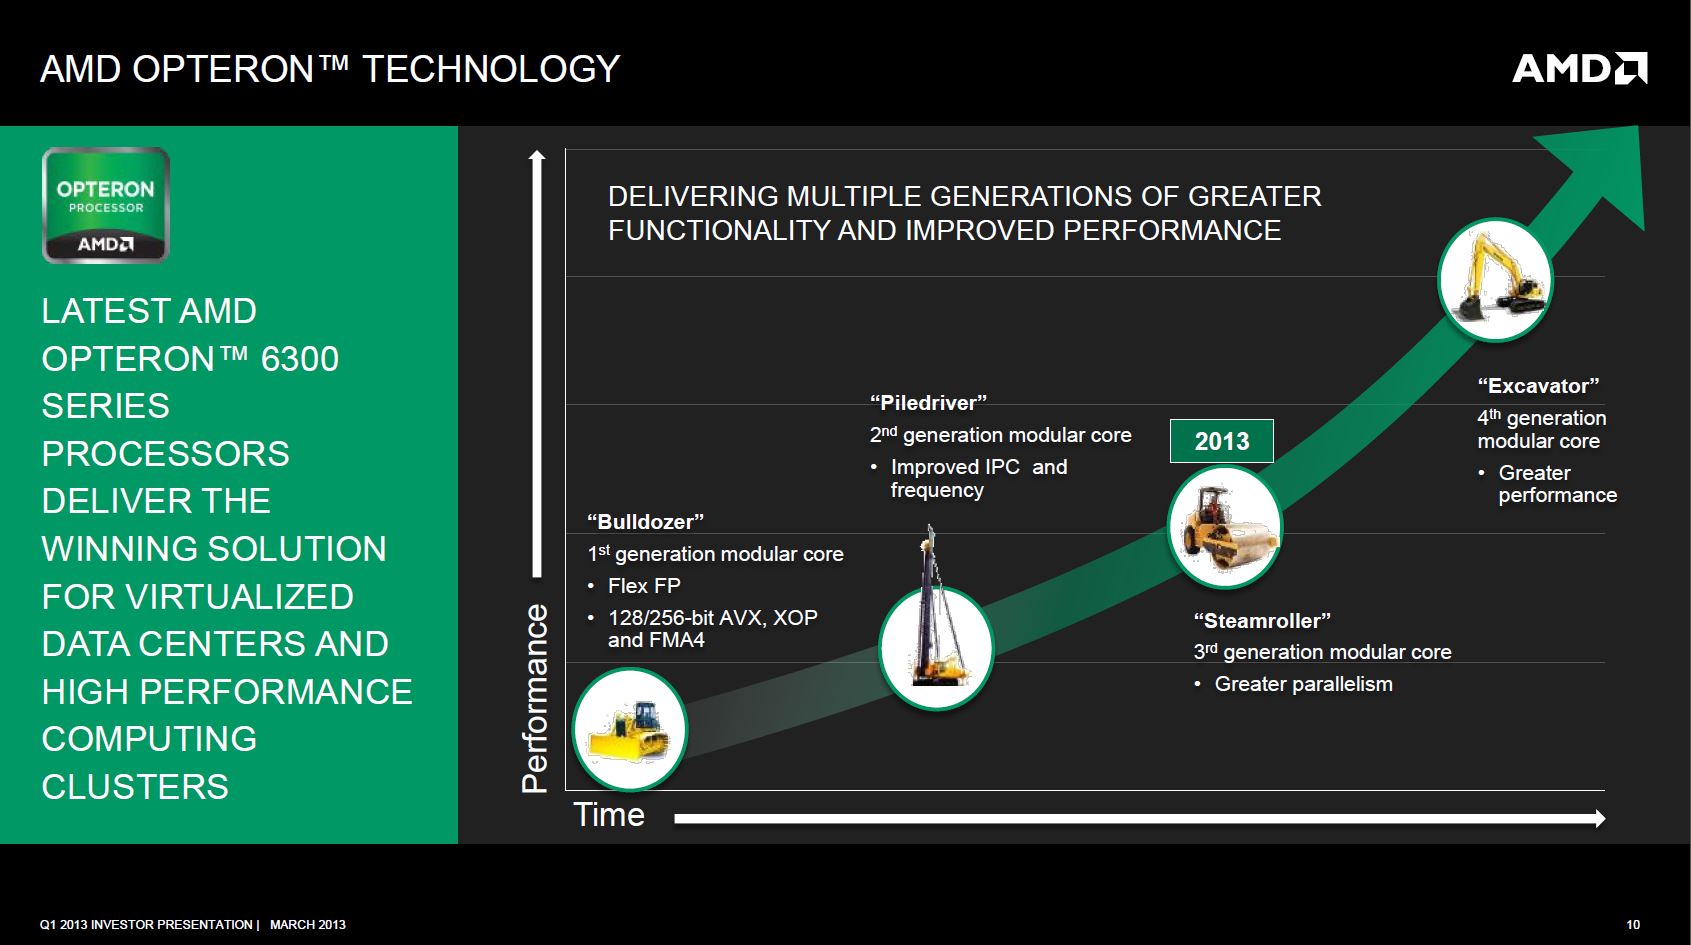Image resolution: width=1691 pixels, height=945 pixels.
Task: Click the green 2013 label box
Action: click(1222, 441)
